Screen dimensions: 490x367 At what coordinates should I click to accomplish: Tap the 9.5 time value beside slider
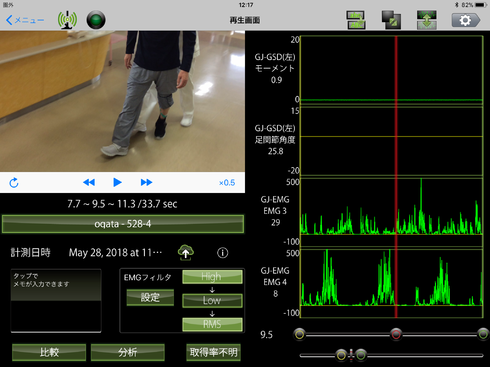(x=266, y=334)
